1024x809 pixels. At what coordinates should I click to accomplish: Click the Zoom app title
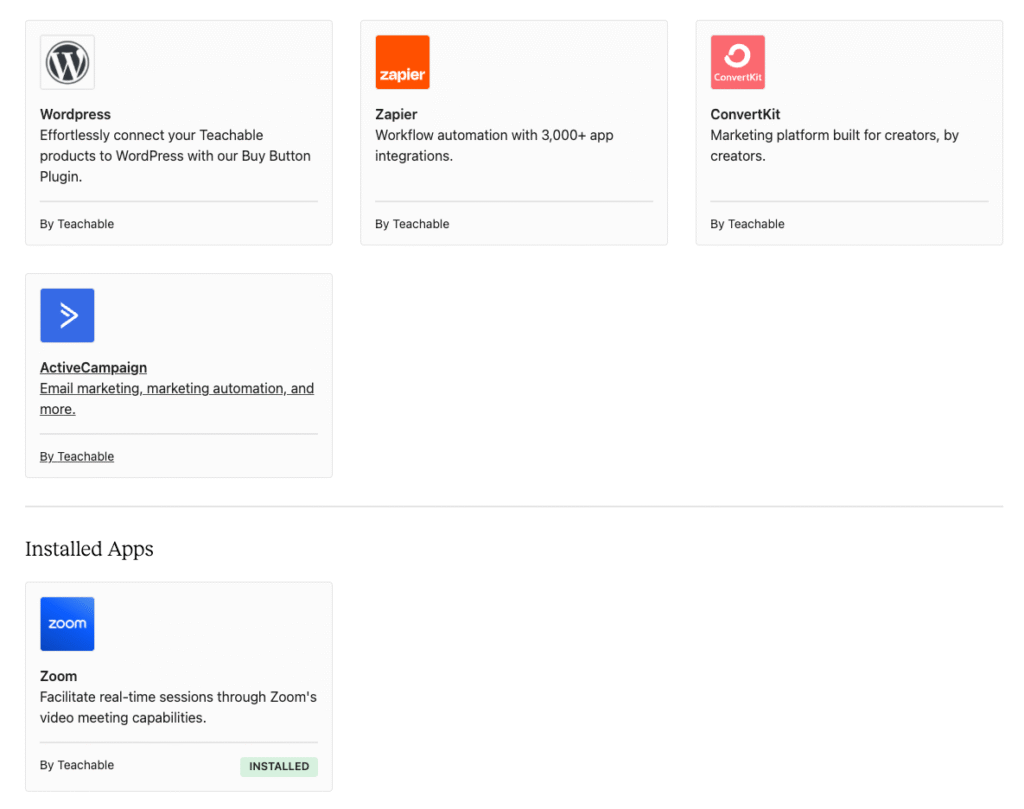(58, 676)
